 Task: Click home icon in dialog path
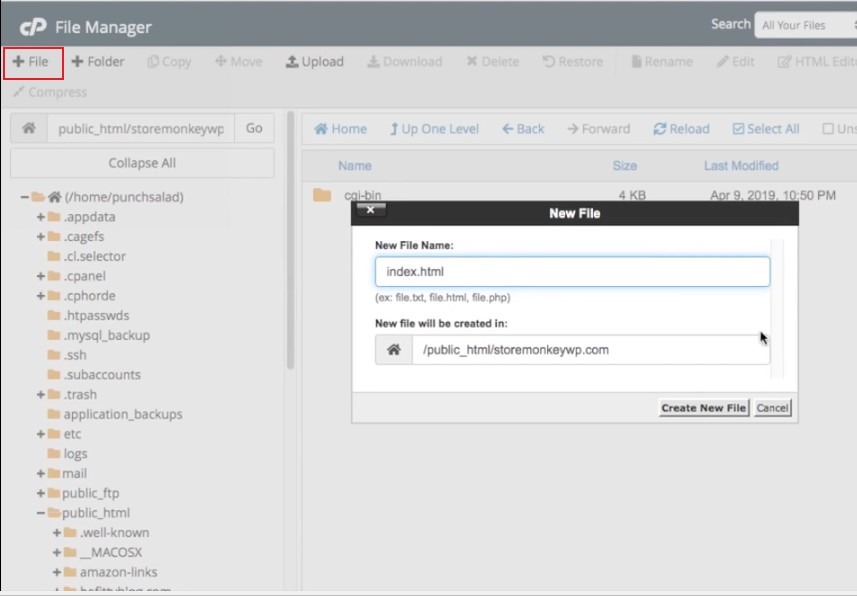394,350
